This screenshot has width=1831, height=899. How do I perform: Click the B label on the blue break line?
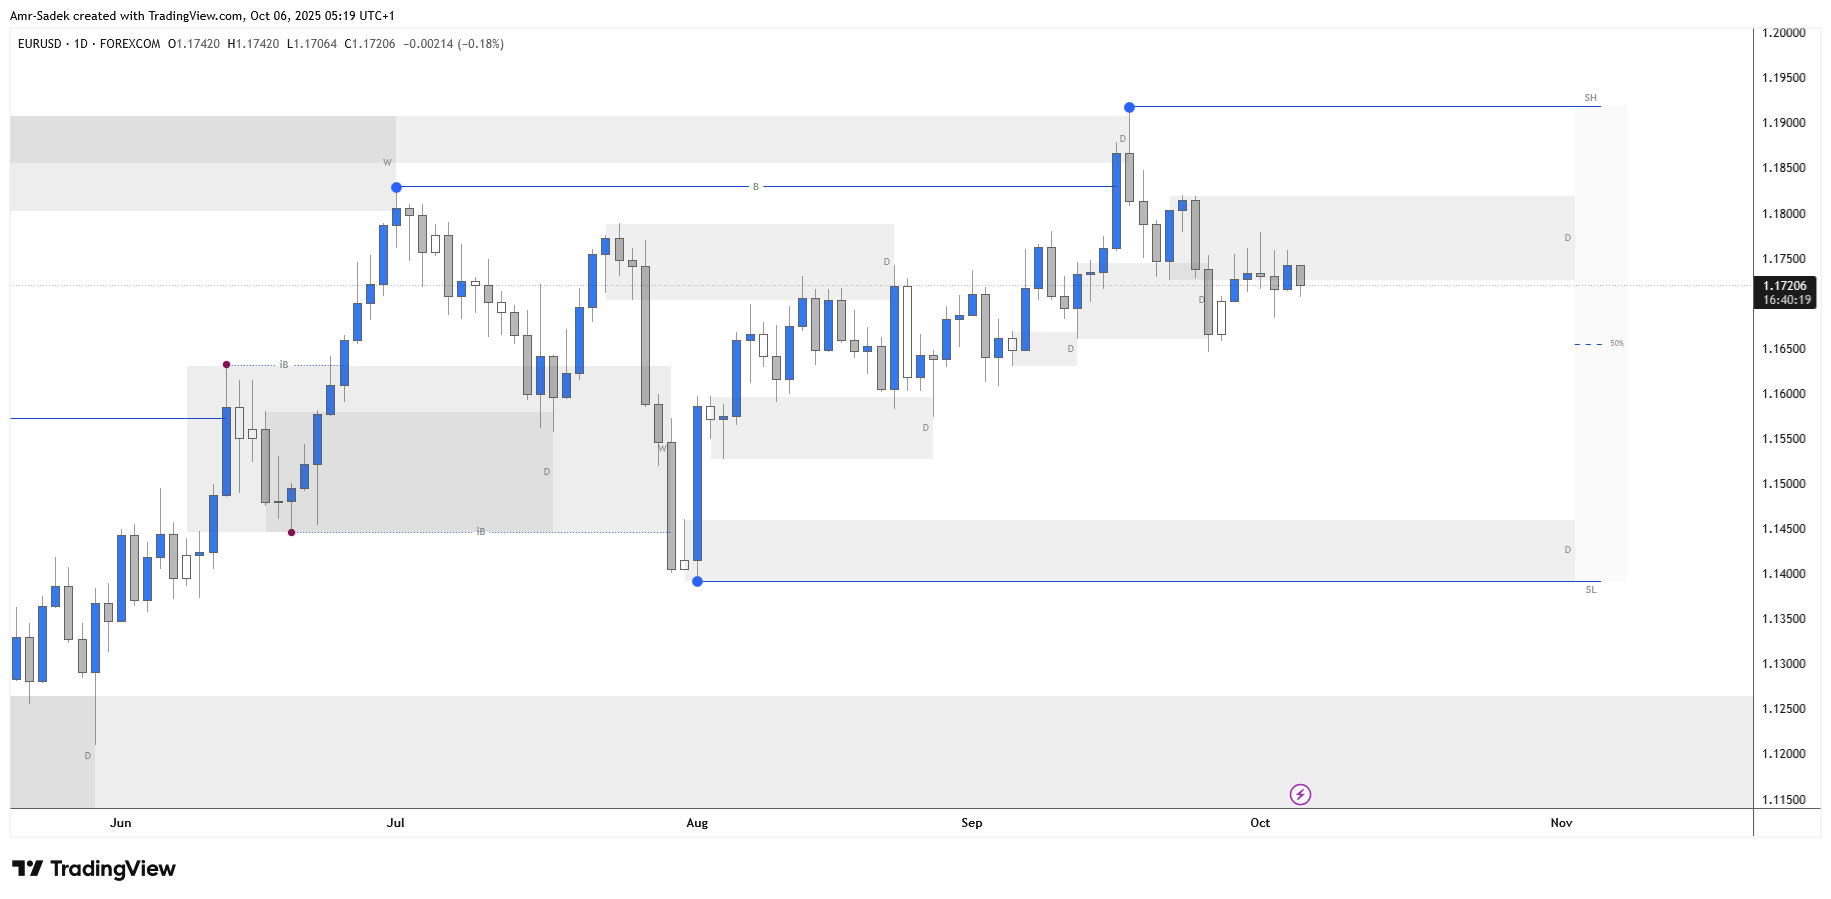755,187
